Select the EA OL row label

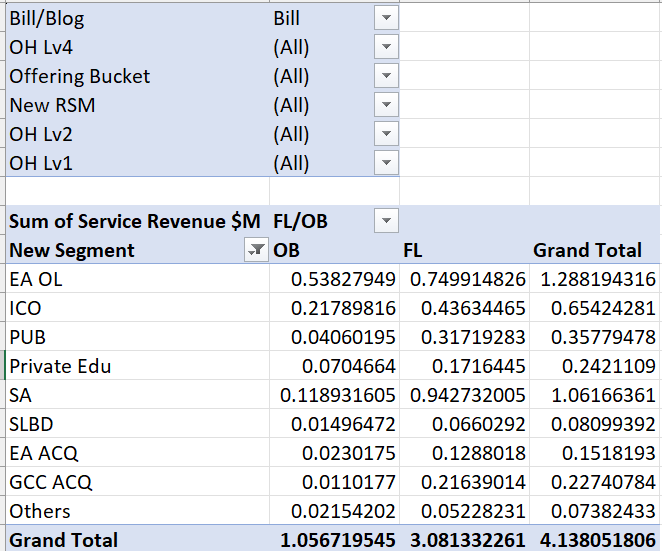[x=36, y=279]
